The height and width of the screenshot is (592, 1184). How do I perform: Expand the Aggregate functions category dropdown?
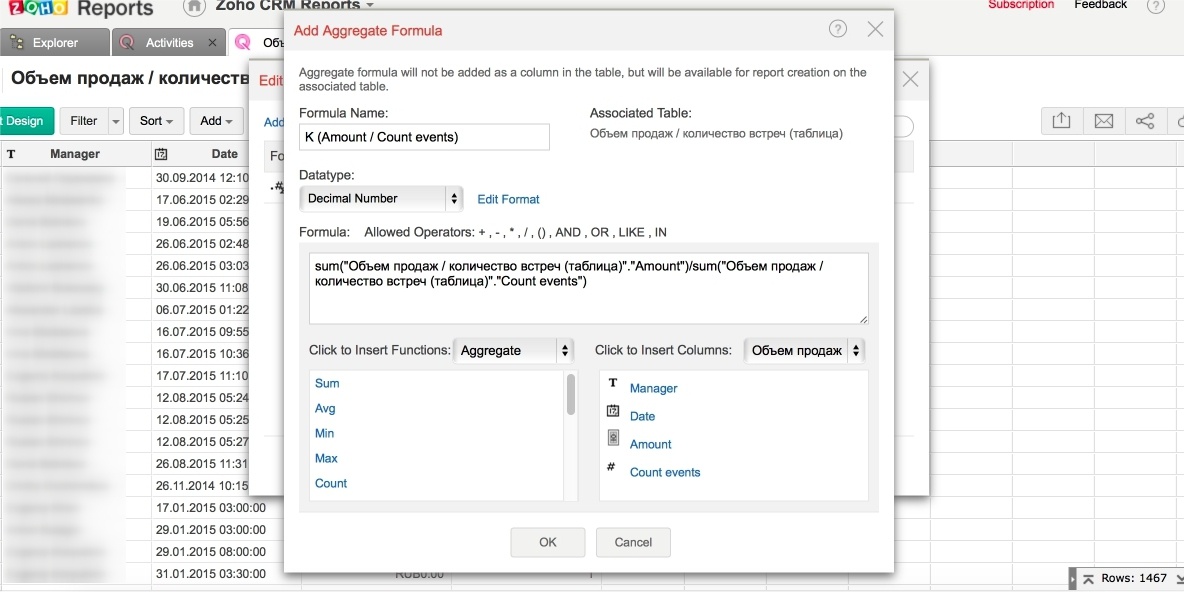(x=514, y=351)
